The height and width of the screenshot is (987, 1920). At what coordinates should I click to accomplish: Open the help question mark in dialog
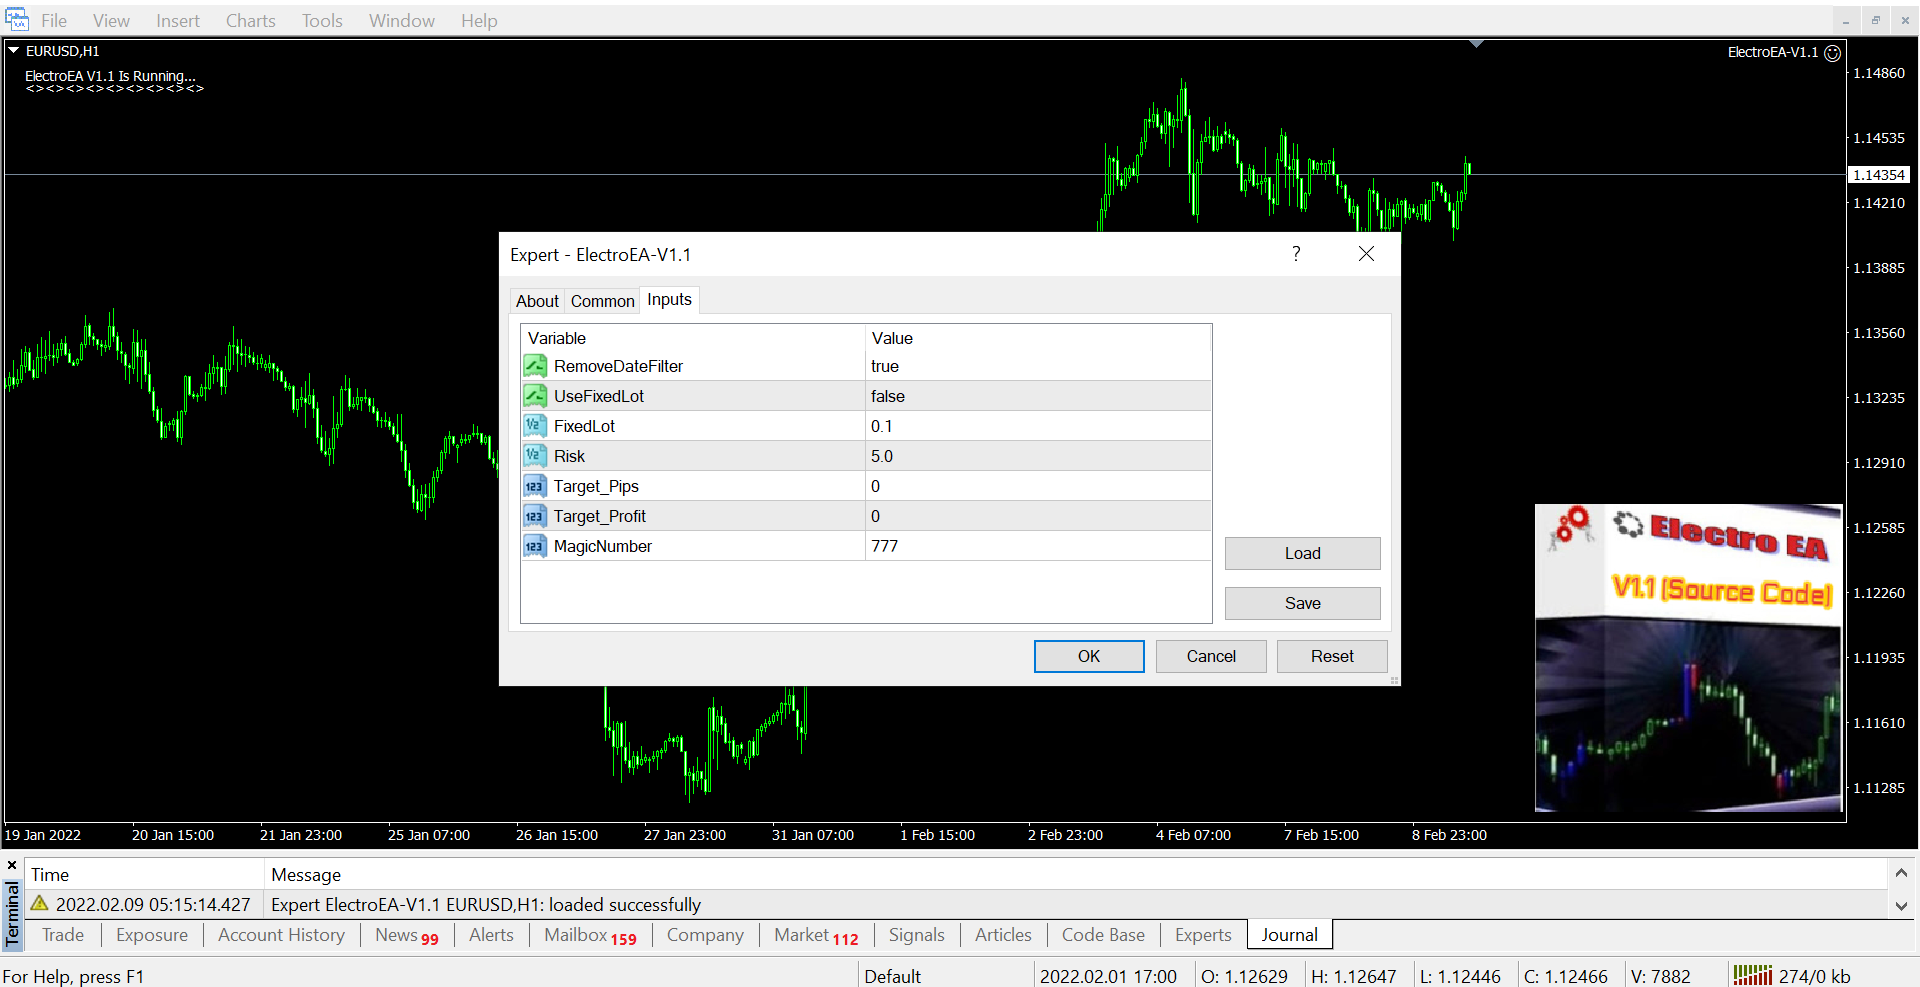[1296, 254]
